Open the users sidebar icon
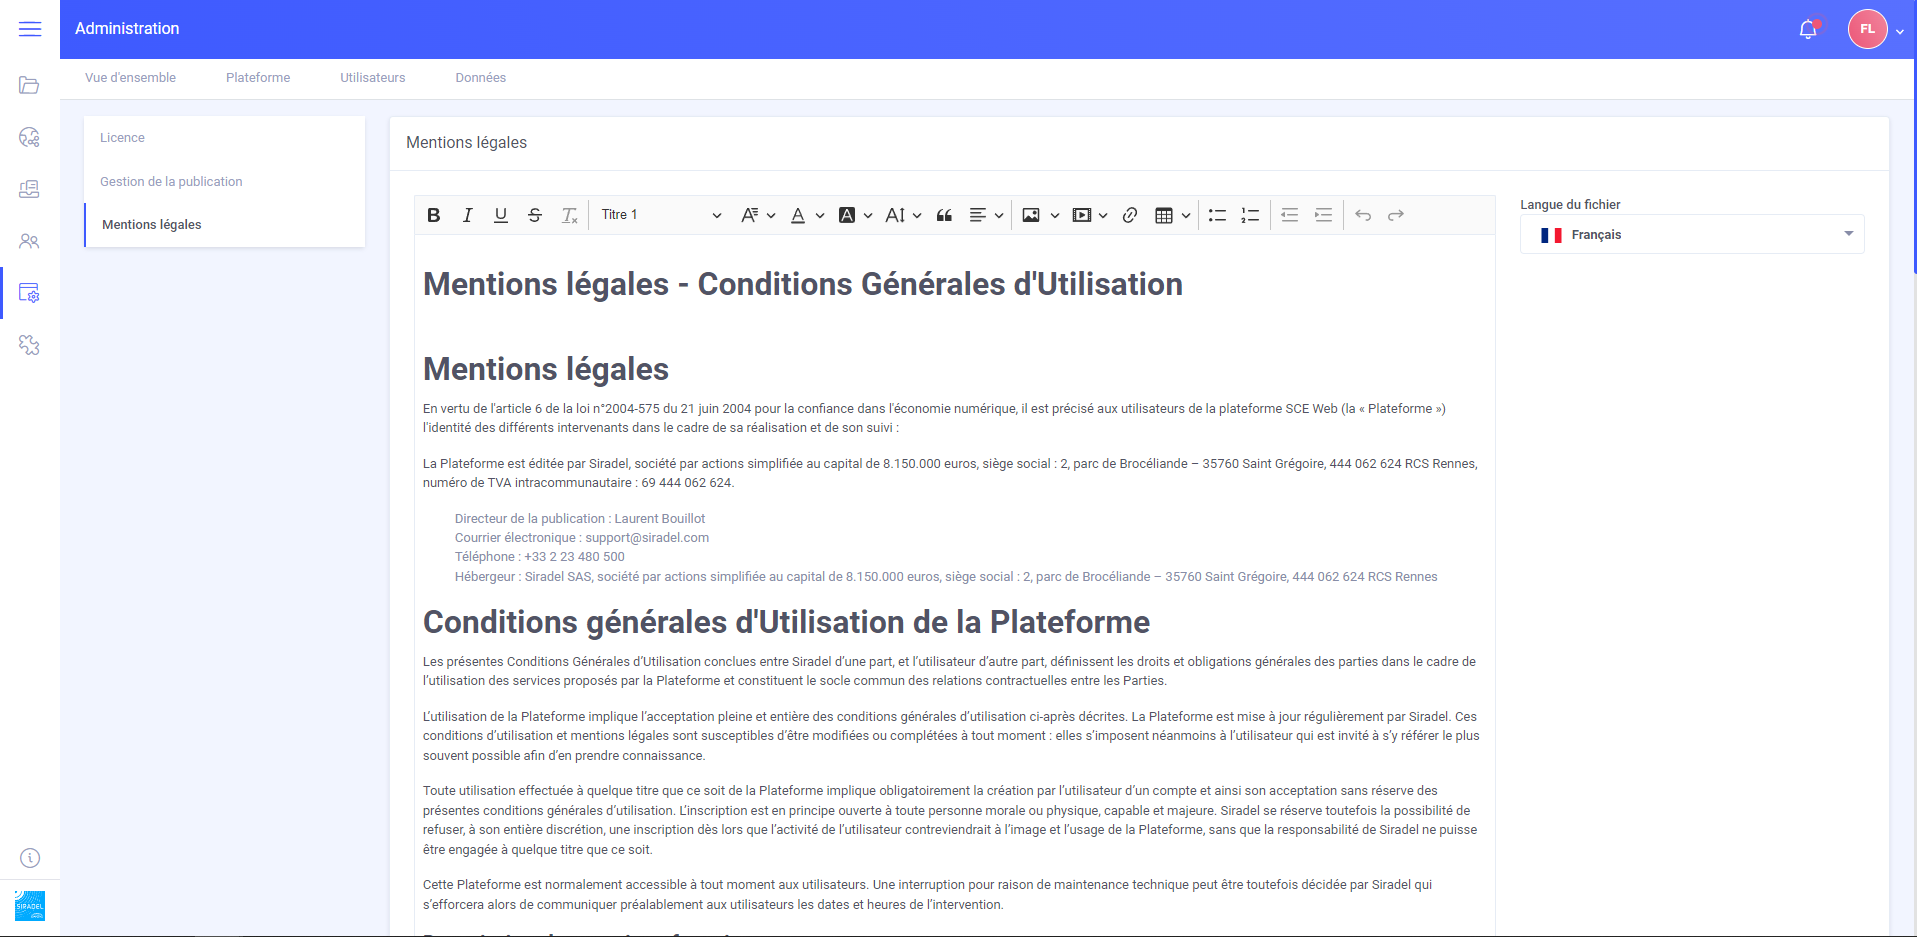The width and height of the screenshot is (1917, 937). [29, 241]
